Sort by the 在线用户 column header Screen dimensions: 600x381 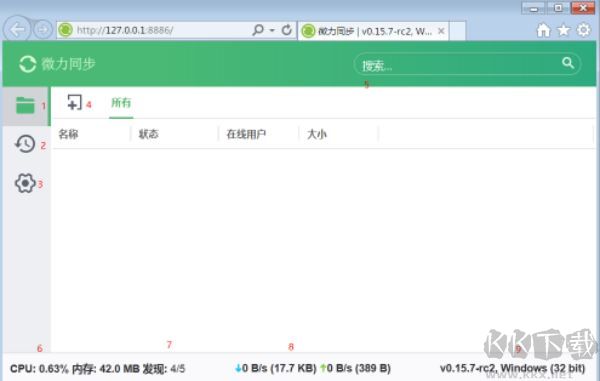pyautogui.click(x=246, y=134)
